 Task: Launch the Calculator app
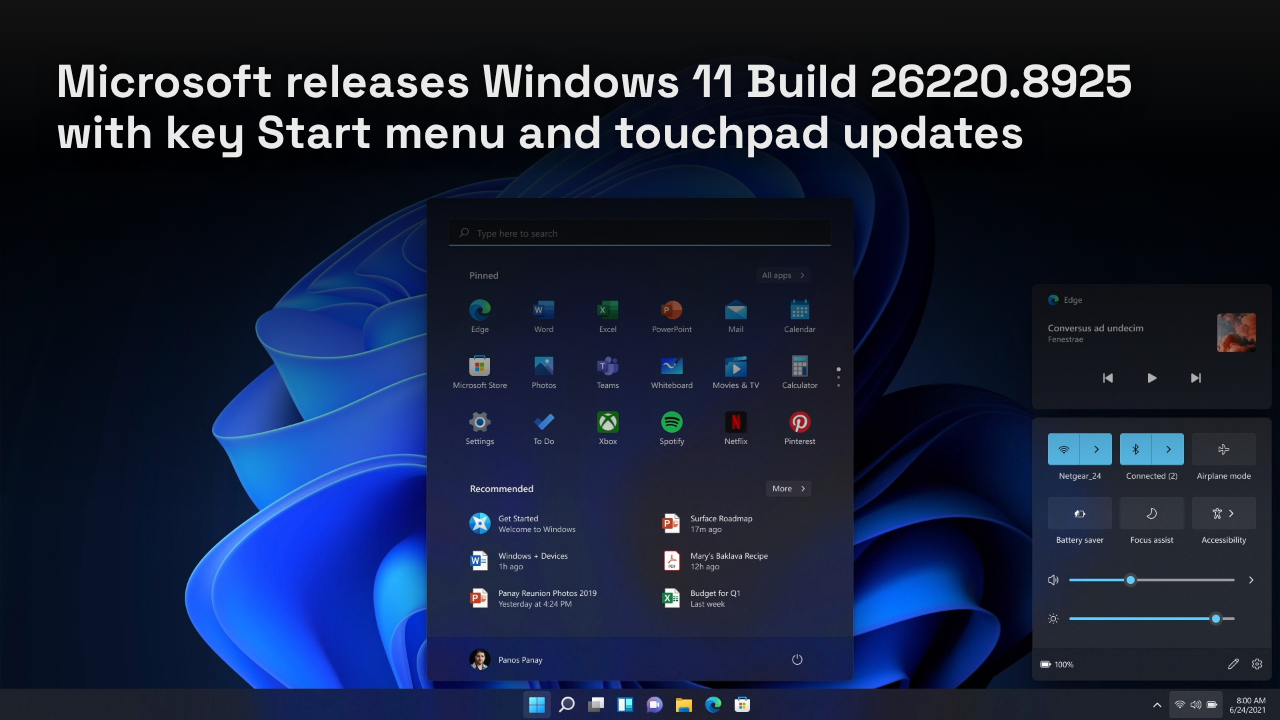(x=800, y=371)
